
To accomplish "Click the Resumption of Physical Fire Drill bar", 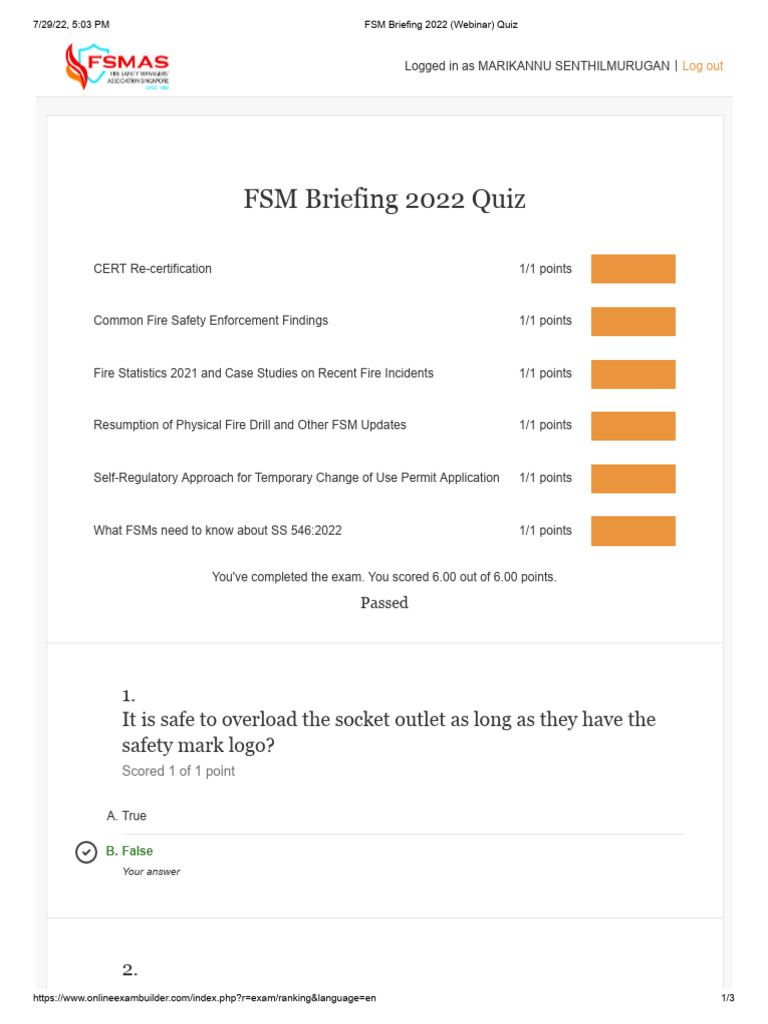I will click(633, 426).
